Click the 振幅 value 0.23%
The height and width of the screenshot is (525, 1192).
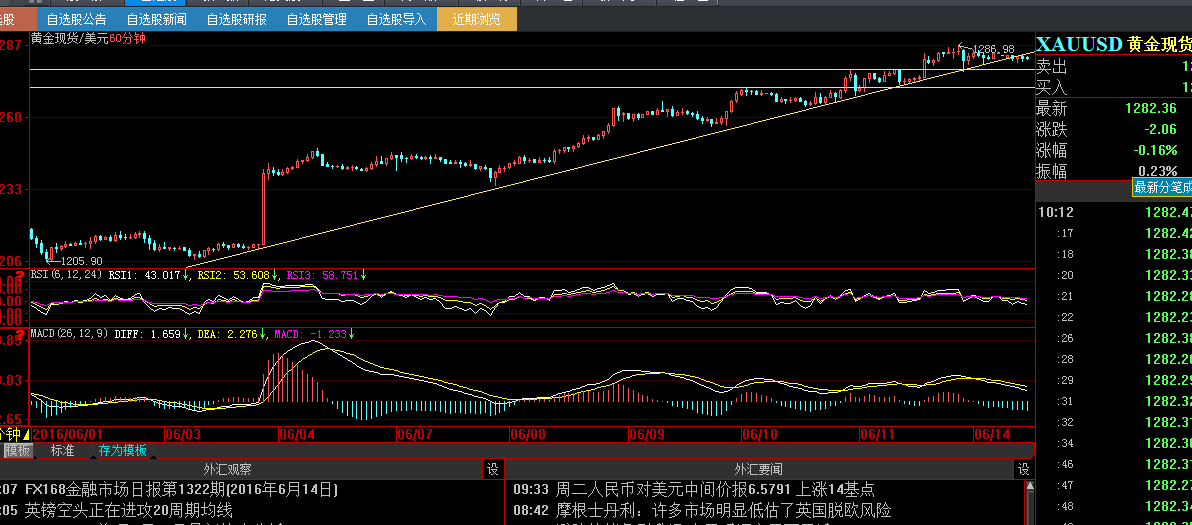point(1159,171)
